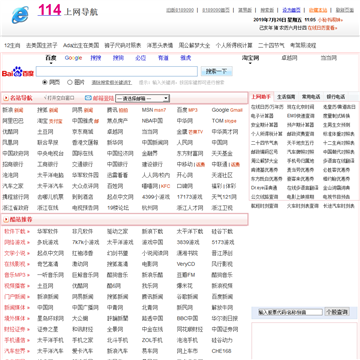Open the 京东商城 link
This screenshot has height=360, width=360.
pos(83,132)
